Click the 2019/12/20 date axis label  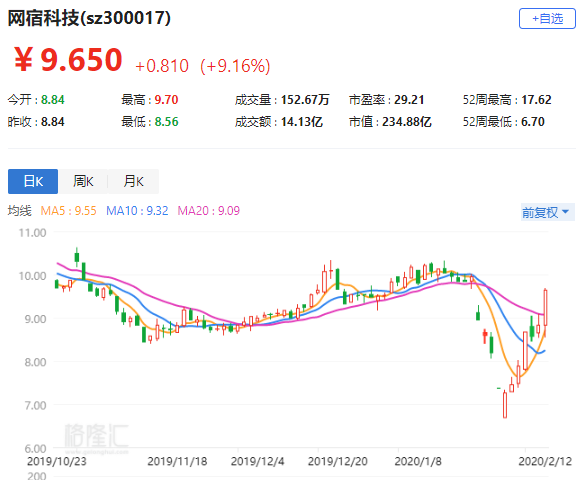coord(337,461)
